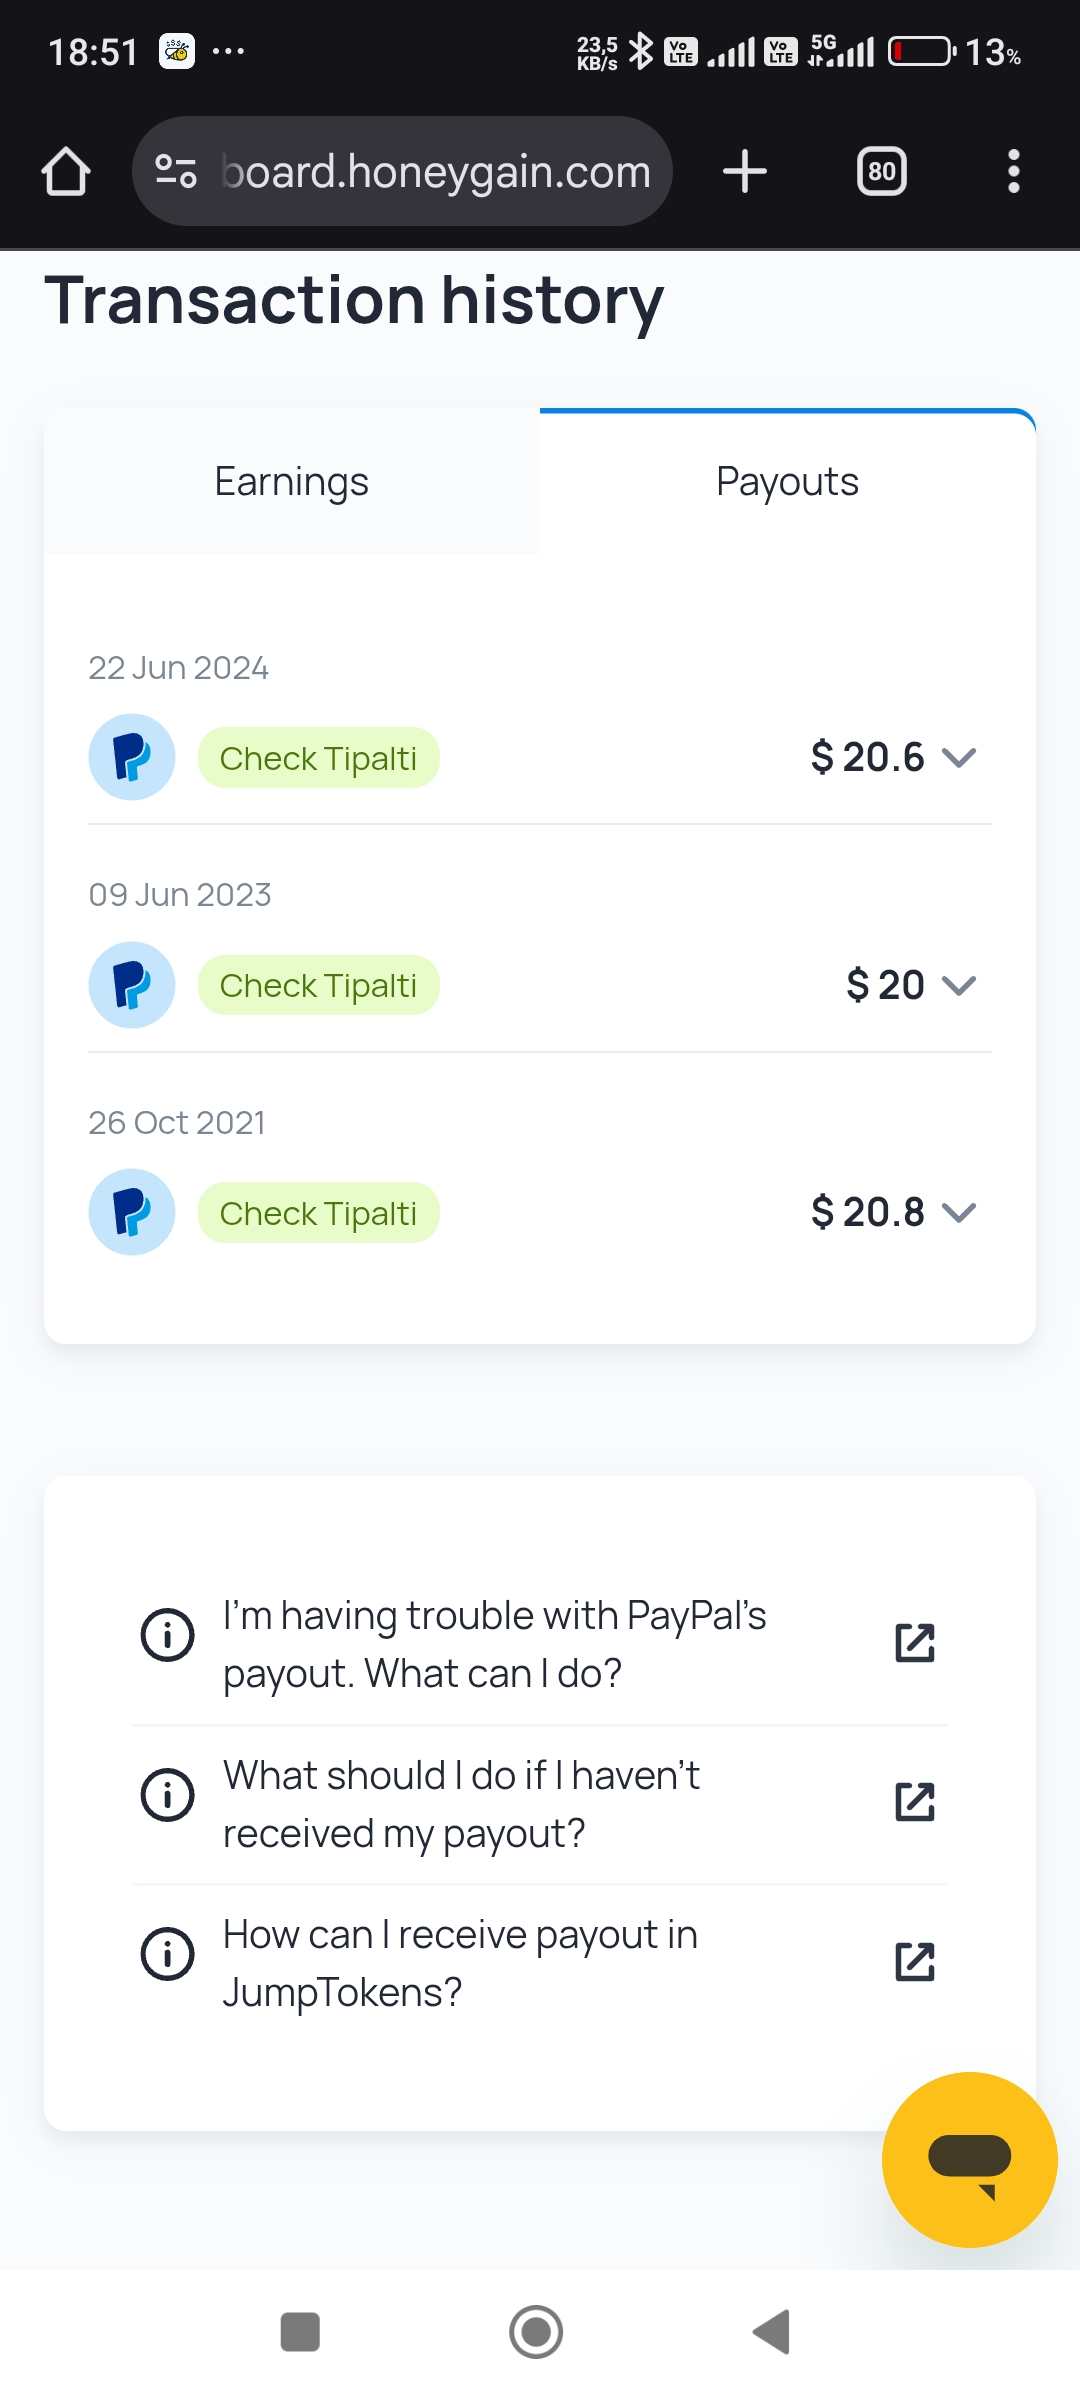
Task: Open external link for PayPal trouble article
Action: [914, 1643]
